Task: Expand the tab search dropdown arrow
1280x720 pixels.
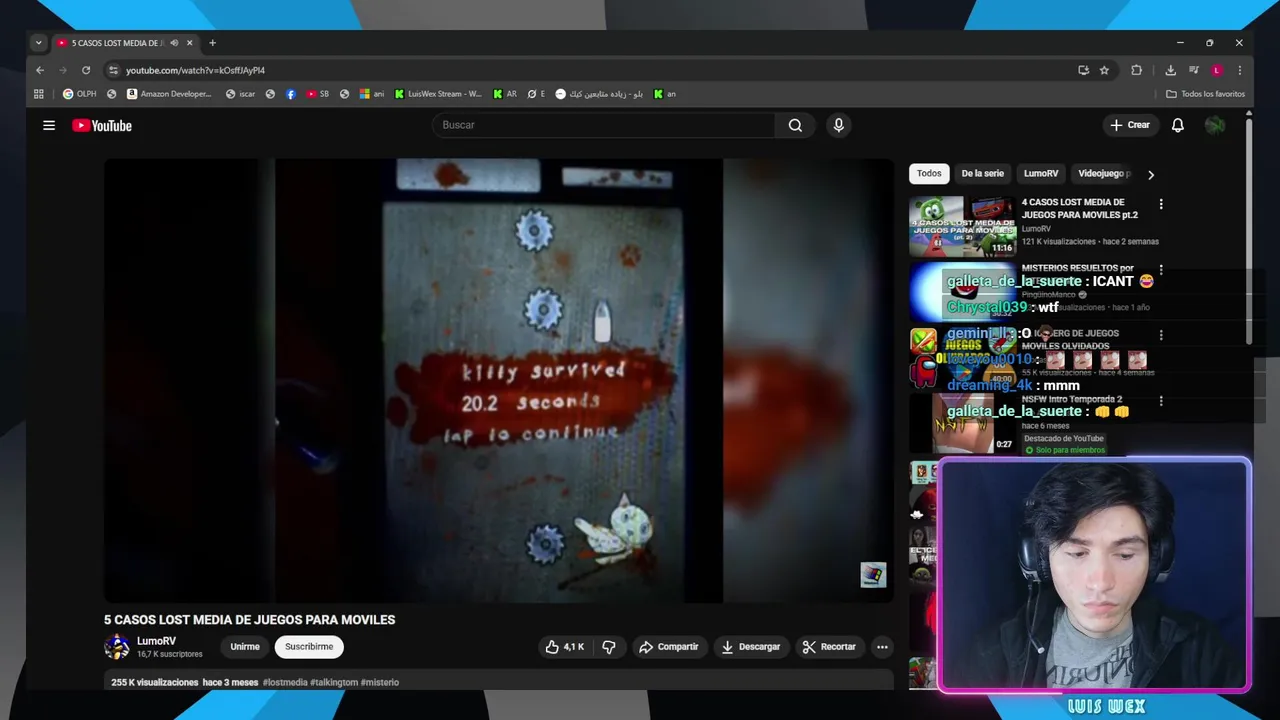Action: [x=38, y=43]
